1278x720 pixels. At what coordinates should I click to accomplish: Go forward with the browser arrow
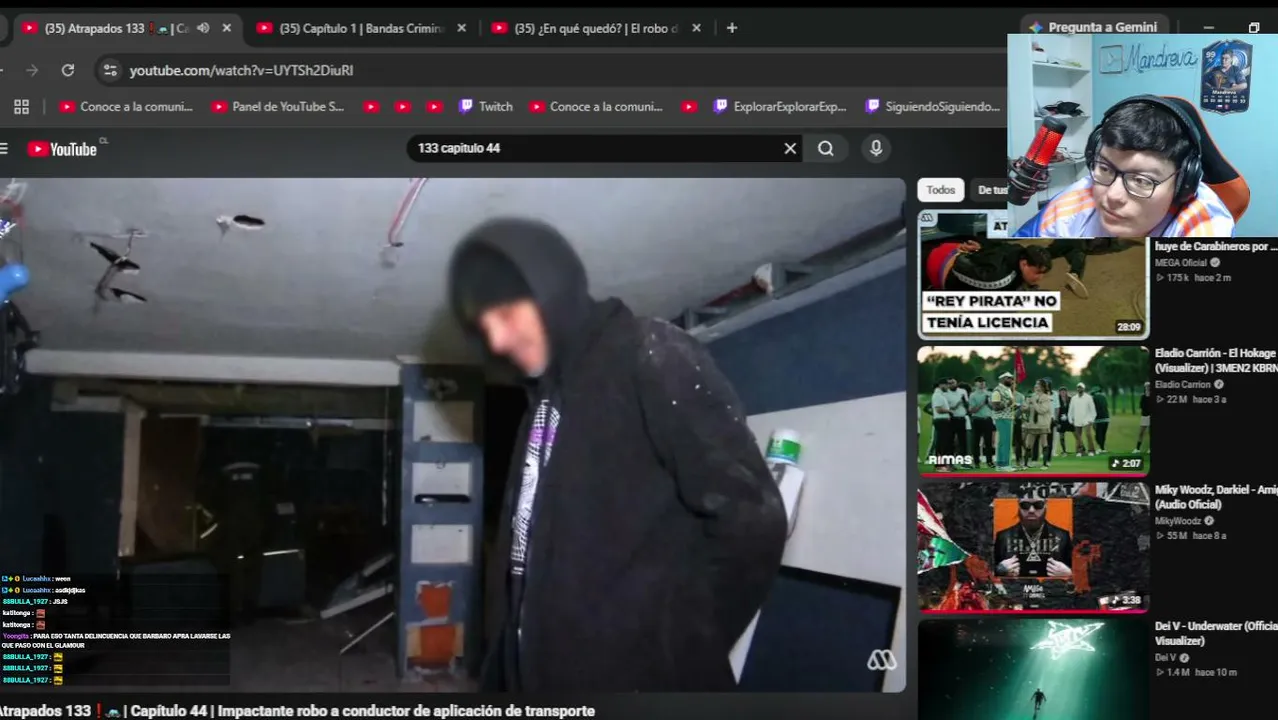tap(32, 70)
